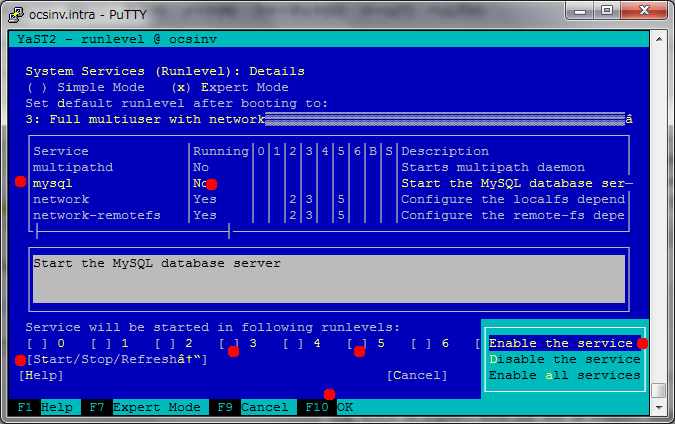
Task: Click the Description column header
Action: point(445,152)
